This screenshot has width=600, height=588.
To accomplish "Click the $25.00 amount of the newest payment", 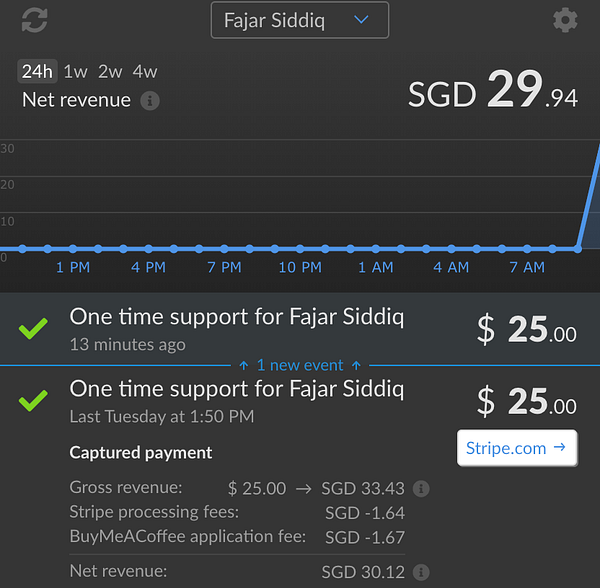I will [x=526, y=330].
